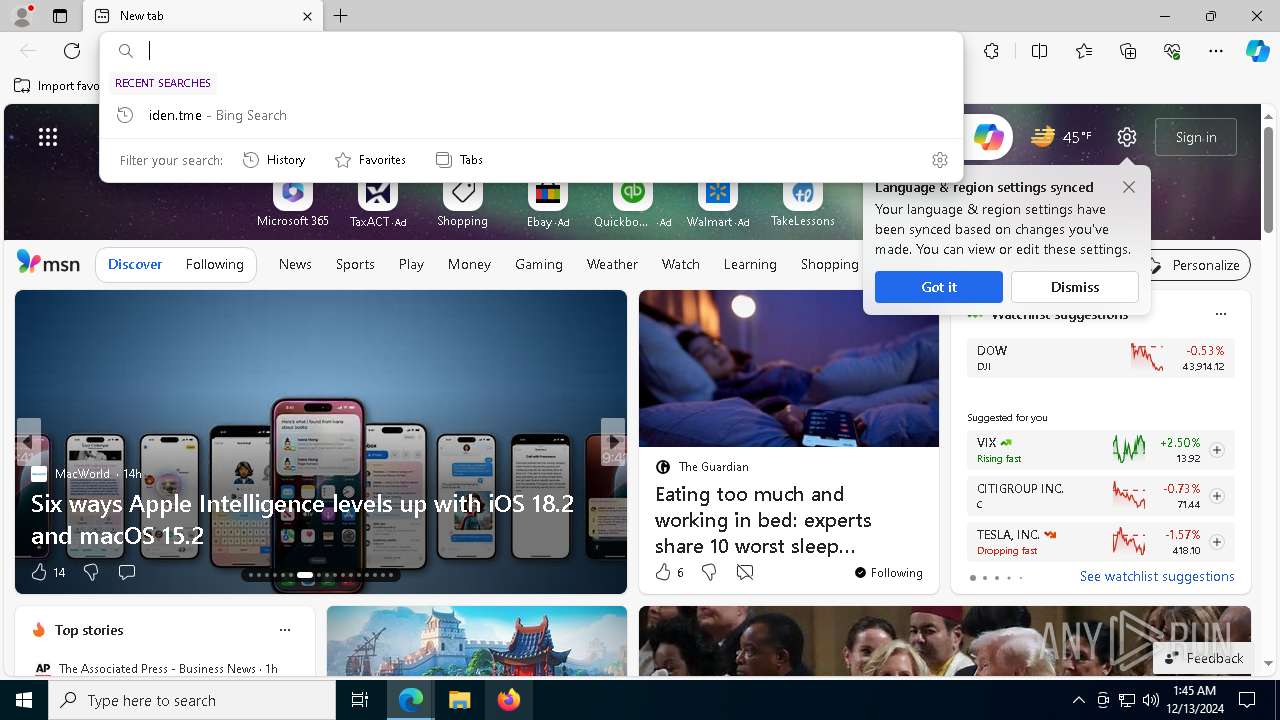Image resolution: width=1280 pixels, height=720 pixels.
Task: Click See watchlist suggestions link
Action: click(1157, 576)
